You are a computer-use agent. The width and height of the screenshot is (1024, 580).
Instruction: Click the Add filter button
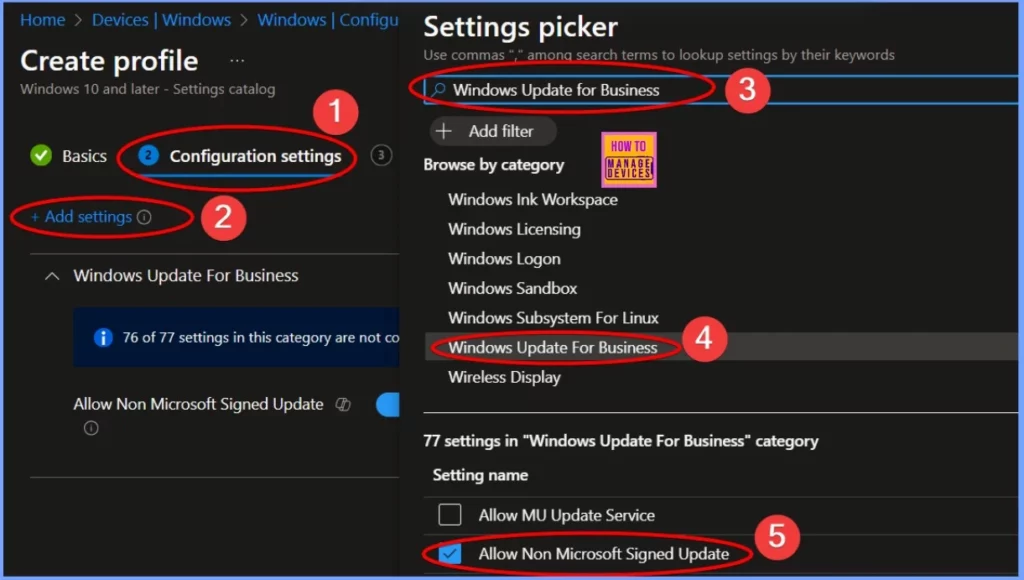(493, 131)
